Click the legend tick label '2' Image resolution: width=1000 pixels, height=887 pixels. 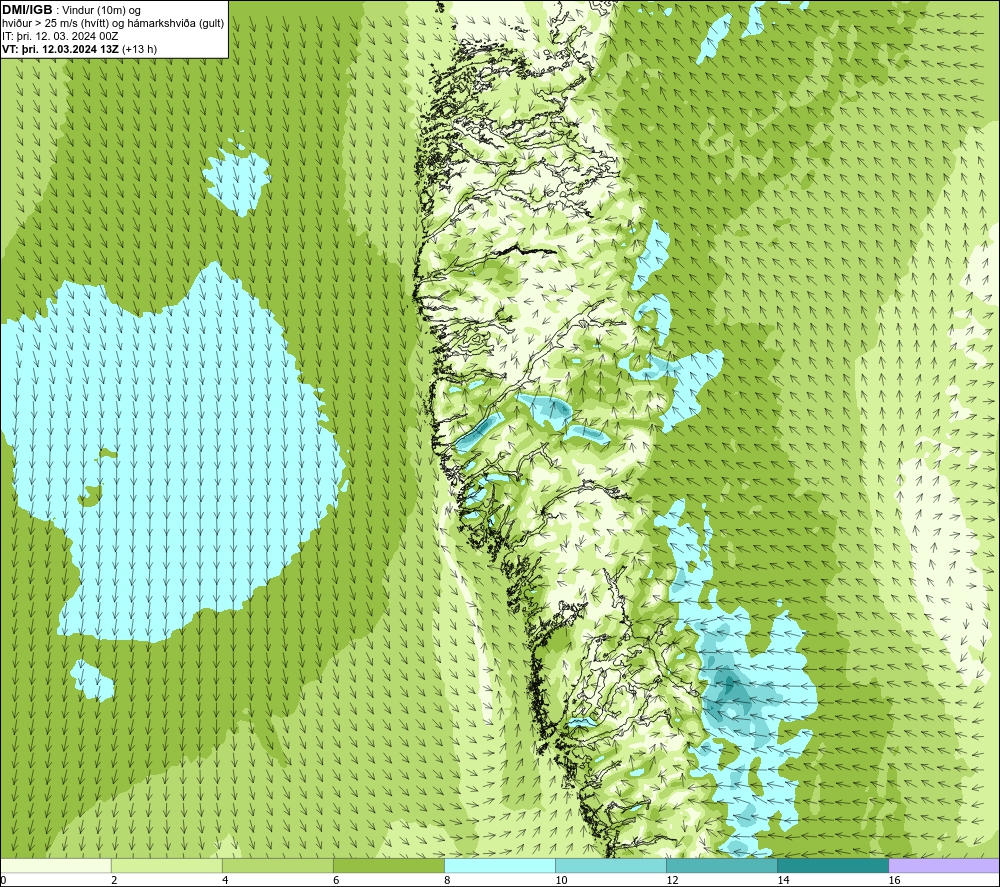point(114,880)
